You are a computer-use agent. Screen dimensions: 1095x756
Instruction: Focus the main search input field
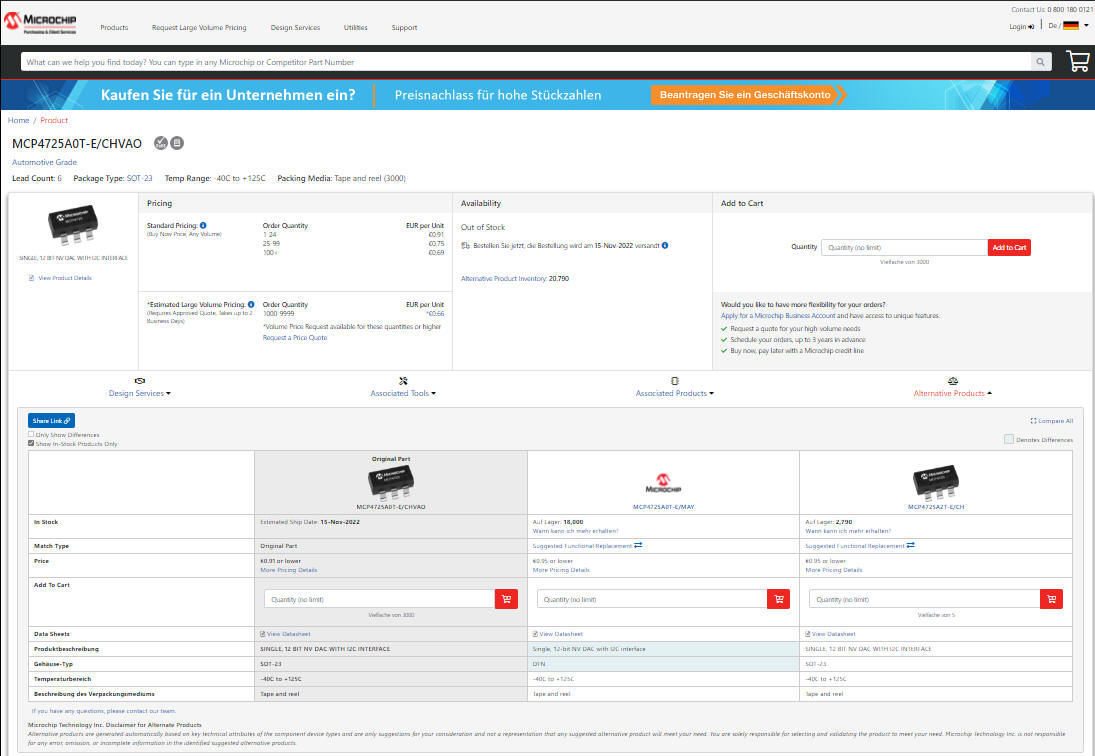click(x=526, y=62)
